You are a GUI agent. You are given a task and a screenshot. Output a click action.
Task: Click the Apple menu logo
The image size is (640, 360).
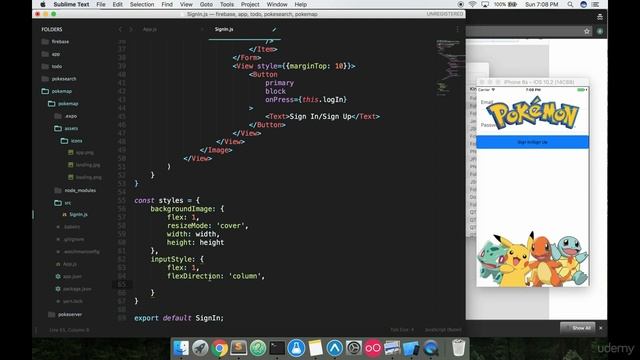coord(43,4)
